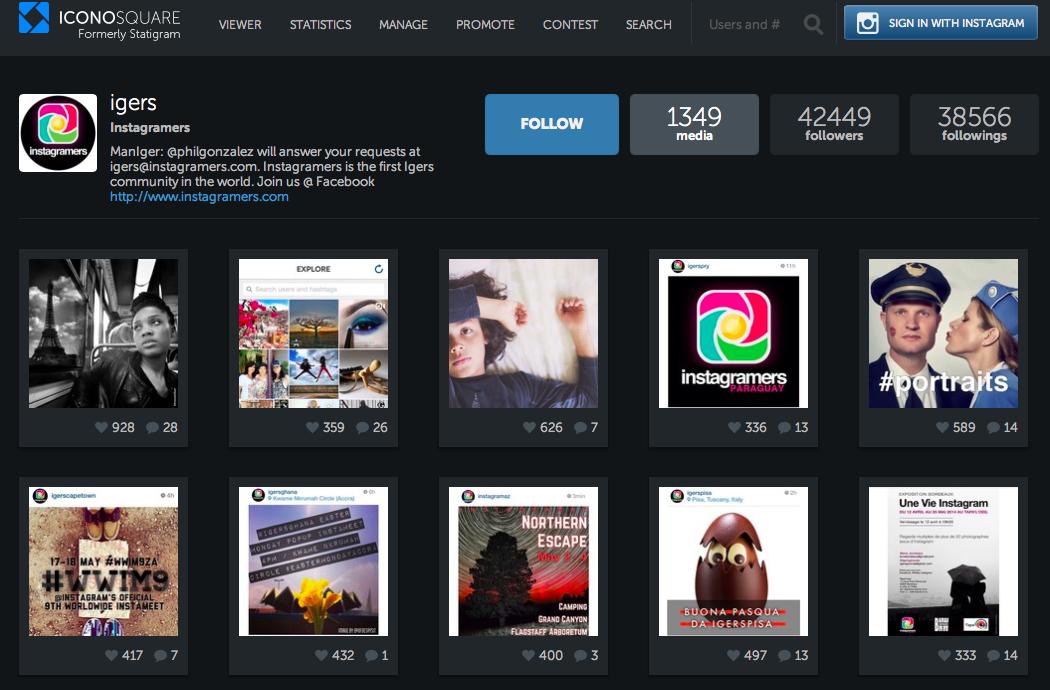Open the Statistics menu
Screen dimensions: 1050x690
tap(320, 25)
